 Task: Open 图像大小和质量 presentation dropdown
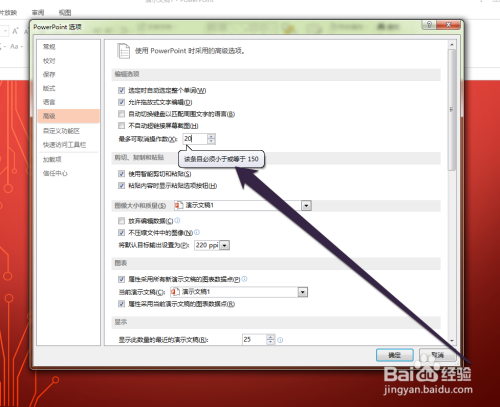pyautogui.click(x=306, y=205)
